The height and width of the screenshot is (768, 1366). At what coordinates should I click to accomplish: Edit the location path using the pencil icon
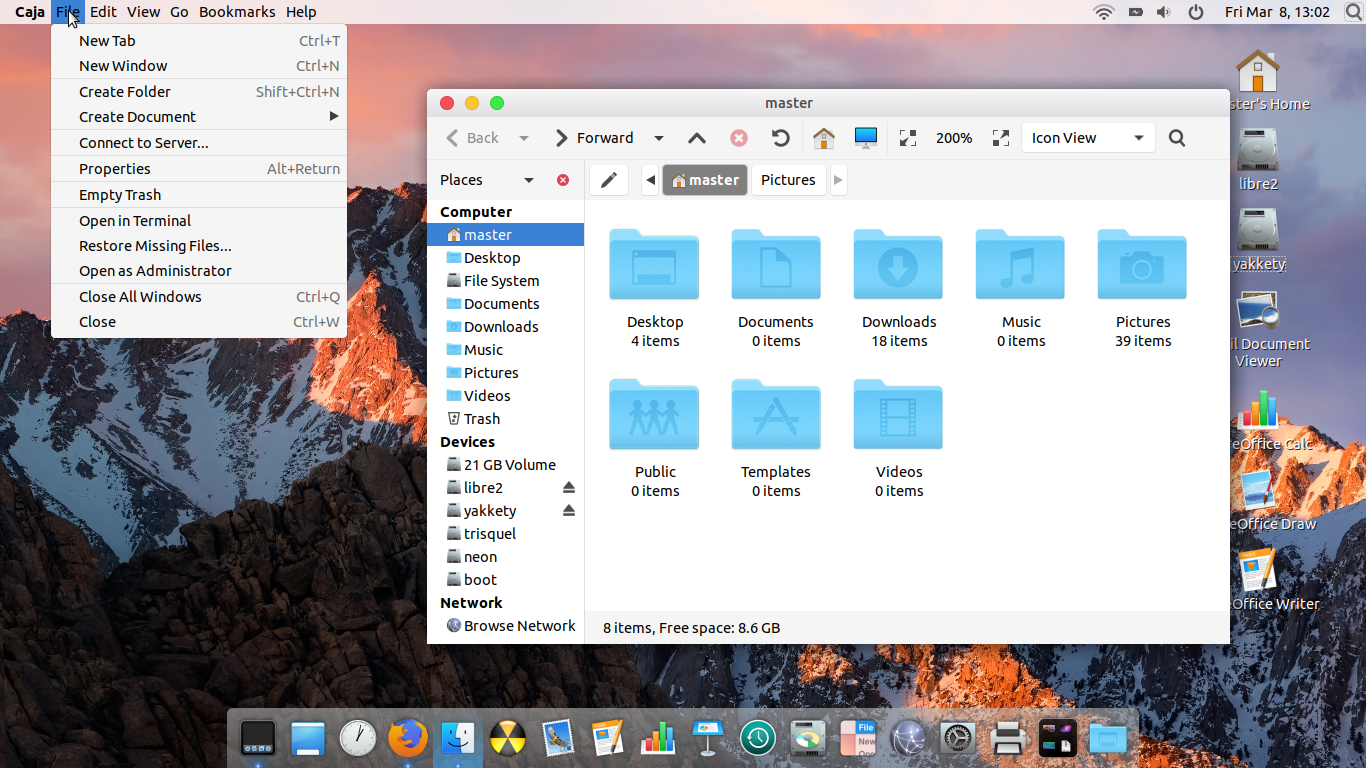(x=608, y=180)
